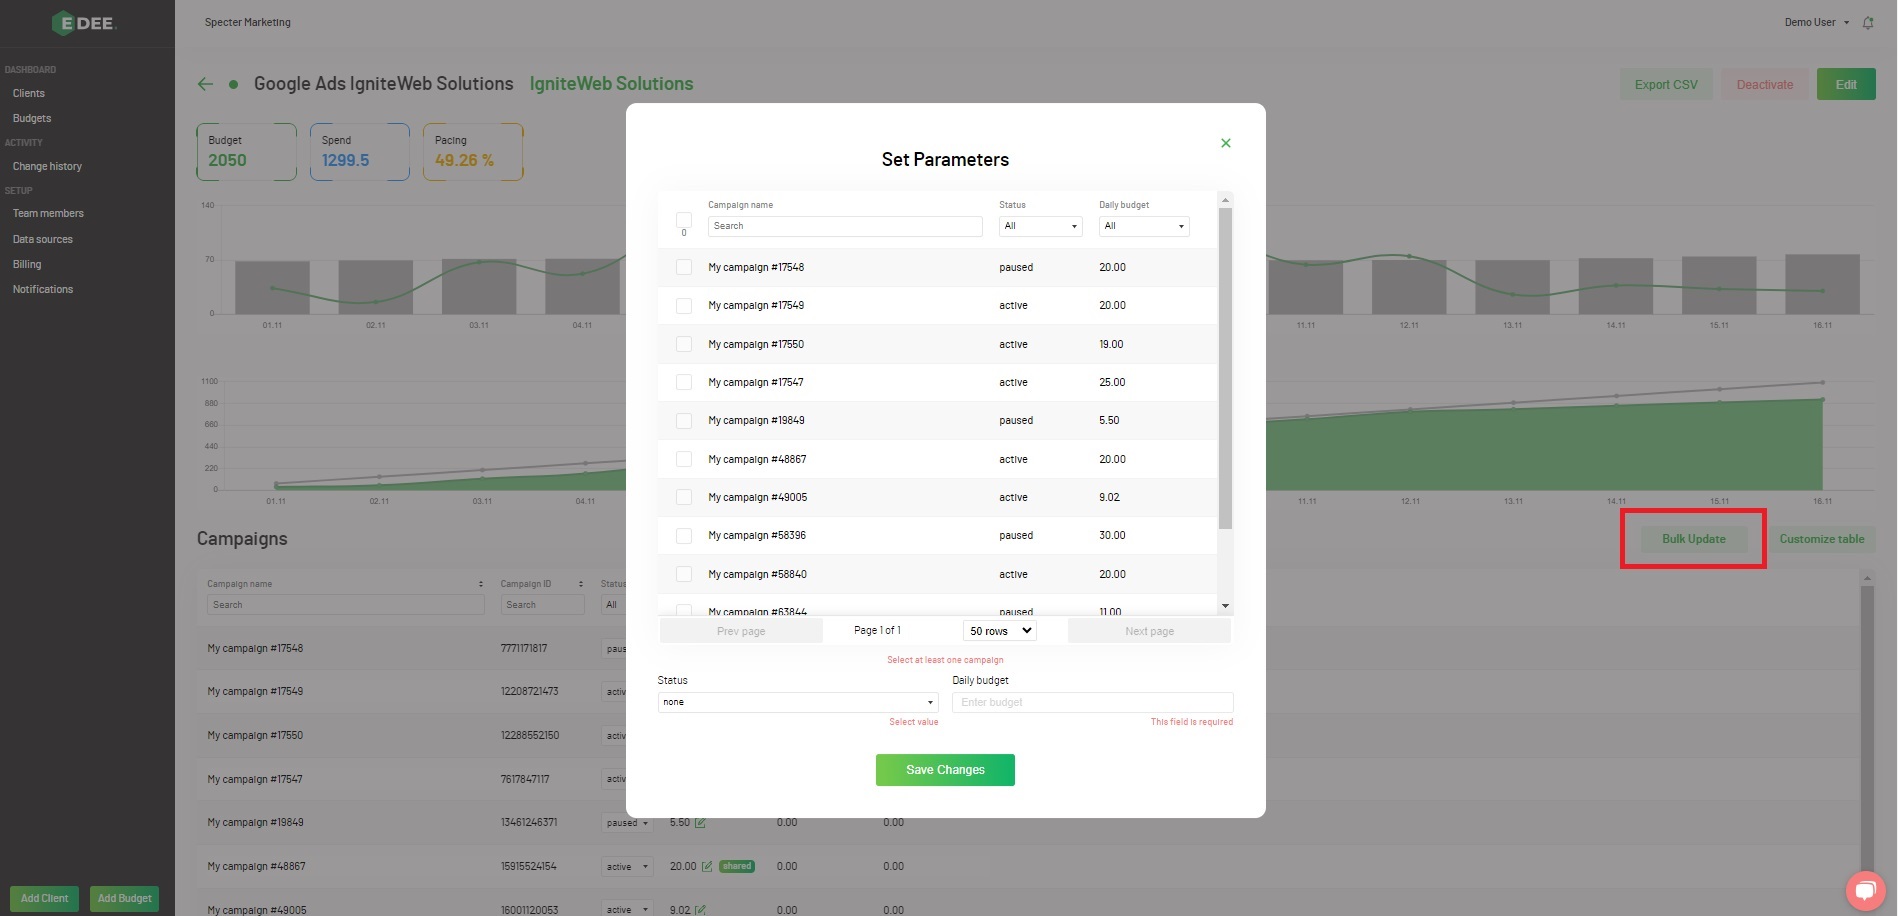The image size is (1898, 916).
Task: Open Change history in the sidebar
Action: tap(47, 166)
